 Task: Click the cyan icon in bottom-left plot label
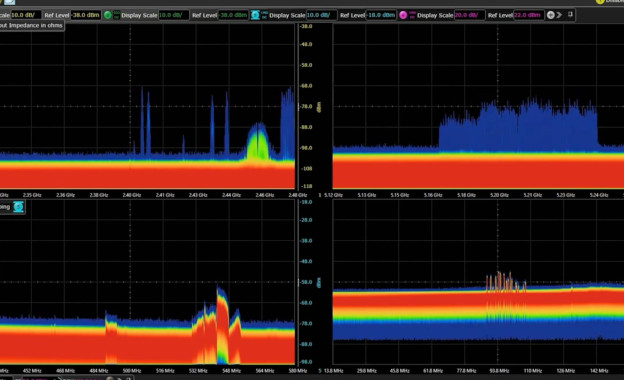click(x=18, y=207)
